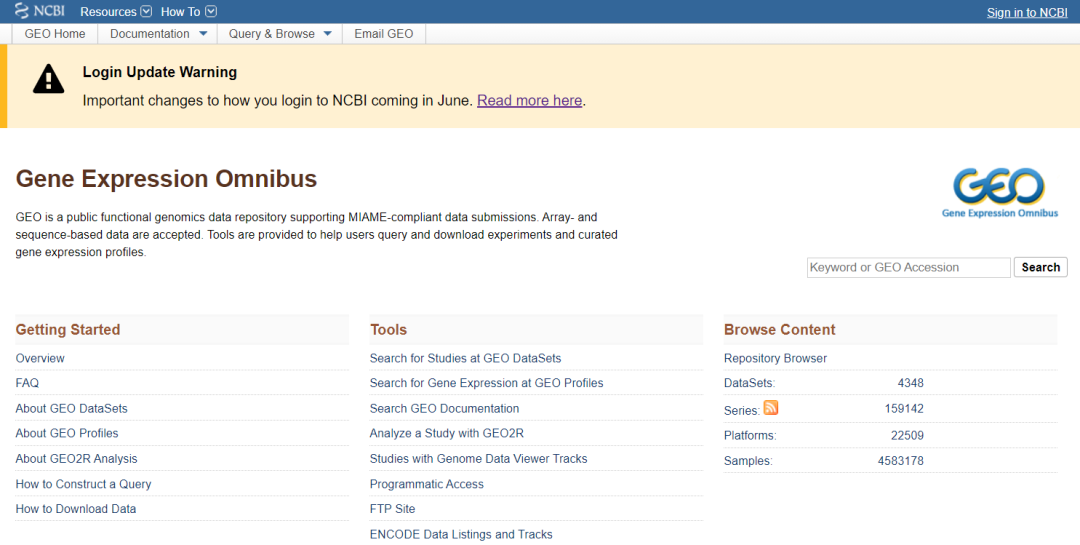
Task: Open About GEO Profiles
Action: tap(67, 433)
